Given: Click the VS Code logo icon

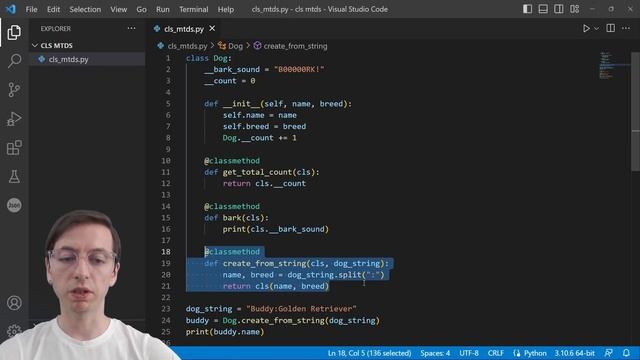Looking at the screenshot, I should coord(11,9).
